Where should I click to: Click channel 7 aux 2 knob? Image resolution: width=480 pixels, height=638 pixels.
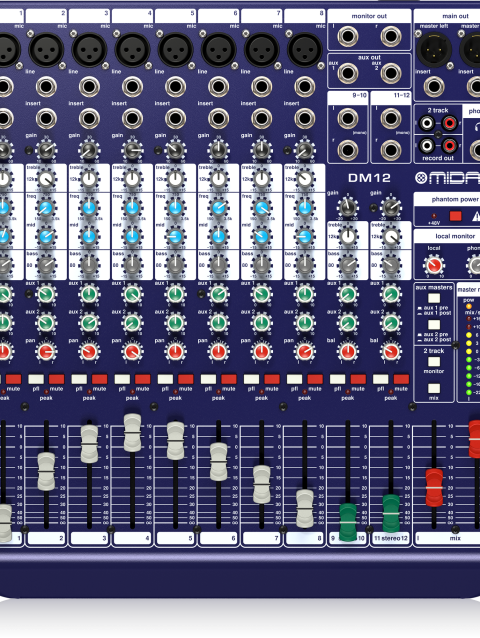coord(262,323)
